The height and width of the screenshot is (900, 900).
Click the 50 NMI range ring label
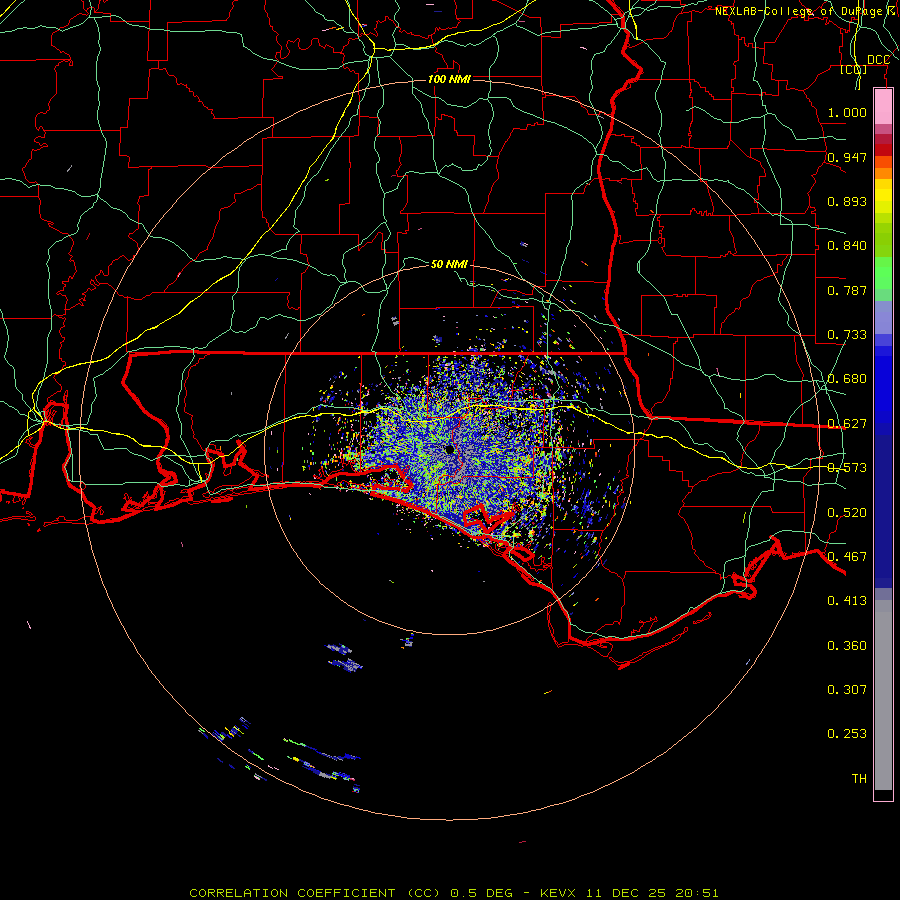click(449, 264)
